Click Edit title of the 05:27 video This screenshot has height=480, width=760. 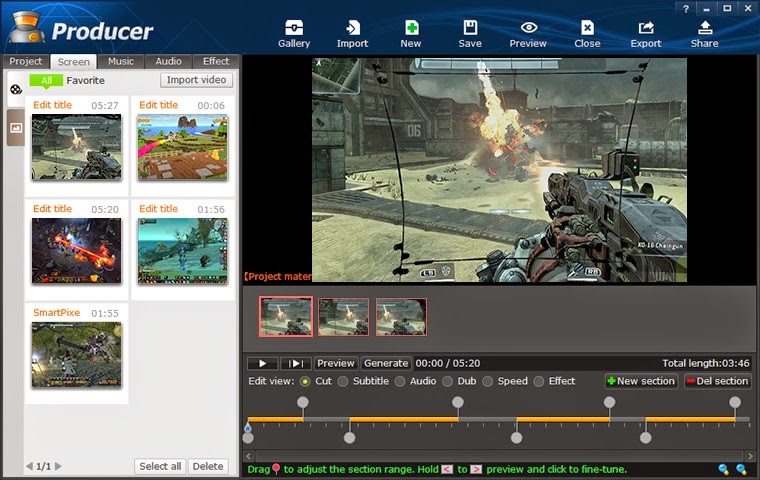(x=52, y=105)
